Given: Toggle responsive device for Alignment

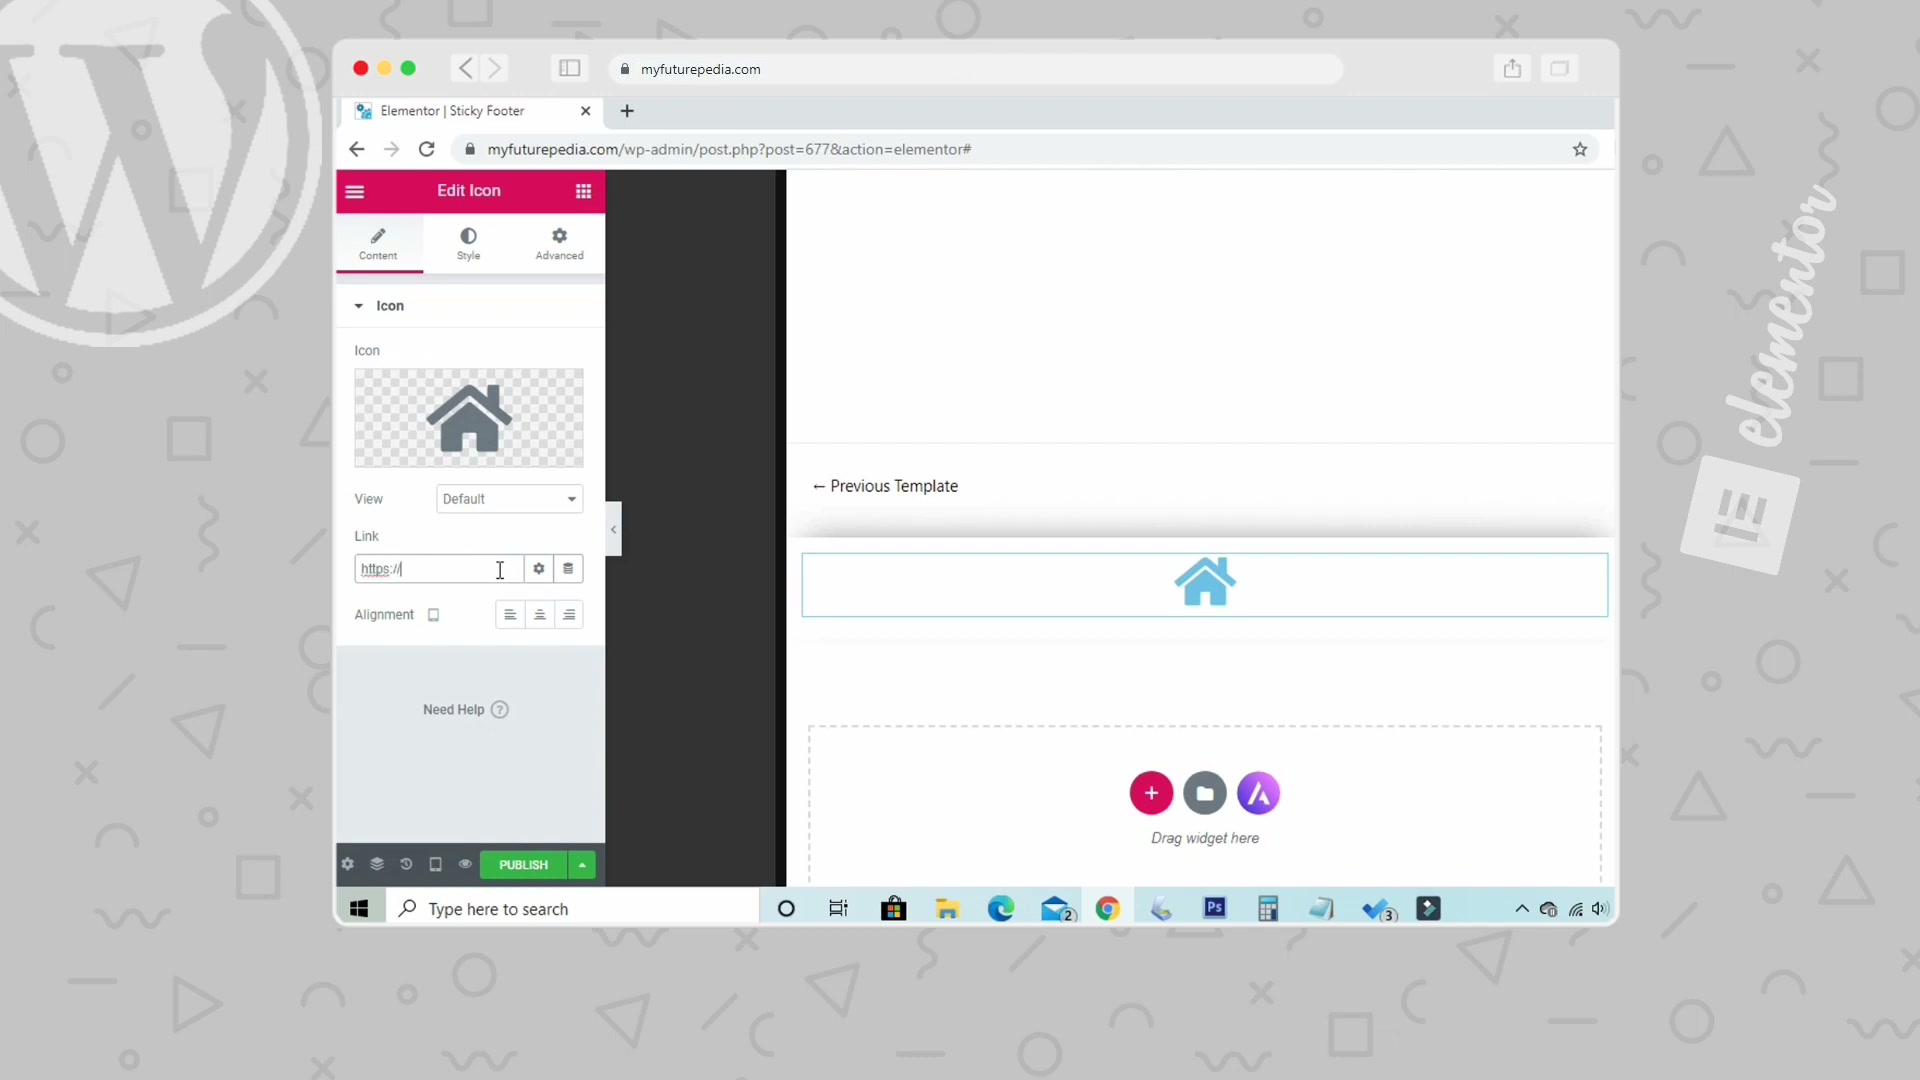Looking at the screenshot, I should 434,615.
